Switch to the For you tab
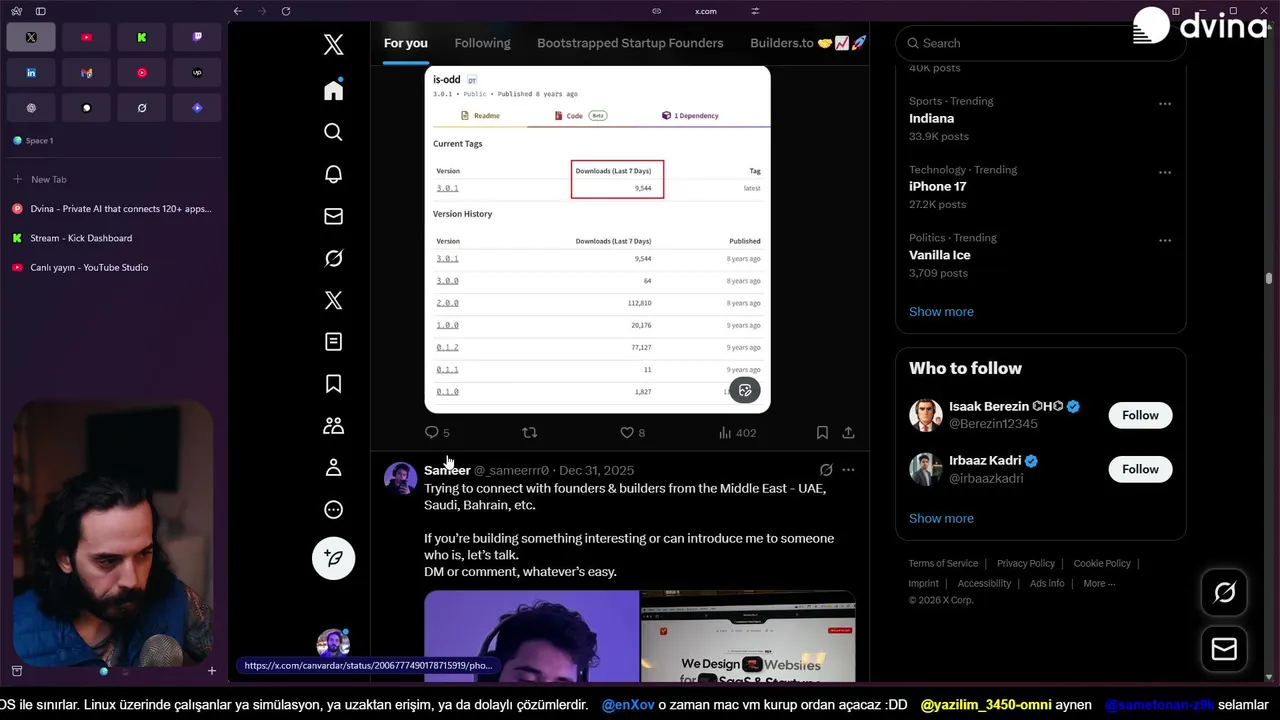1280x720 pixels. (x=406, y=43)
